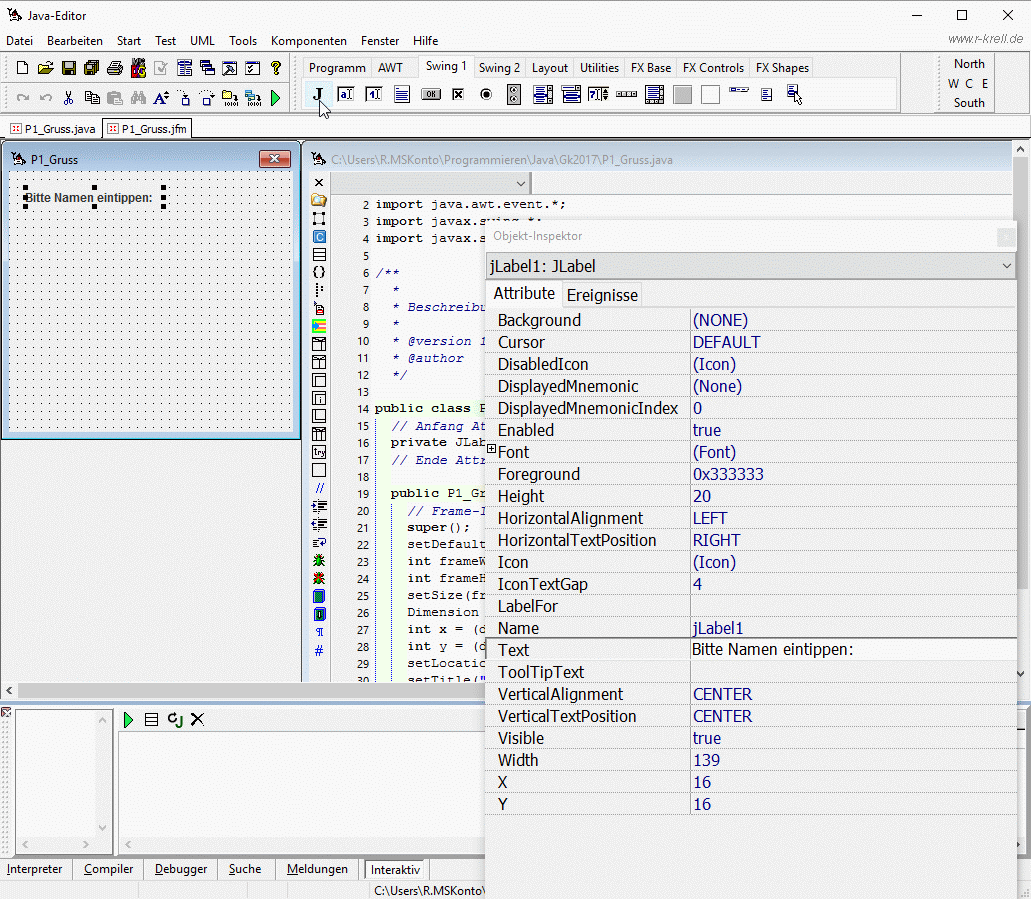
Task: Pick the JButton OK component icon
Action: point(430,95)
